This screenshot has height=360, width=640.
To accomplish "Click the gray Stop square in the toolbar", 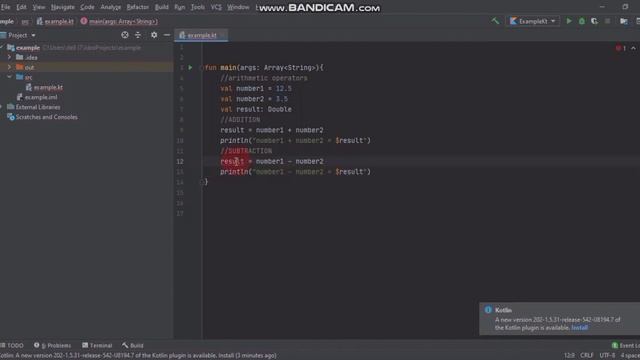I will tap(607, 21).
